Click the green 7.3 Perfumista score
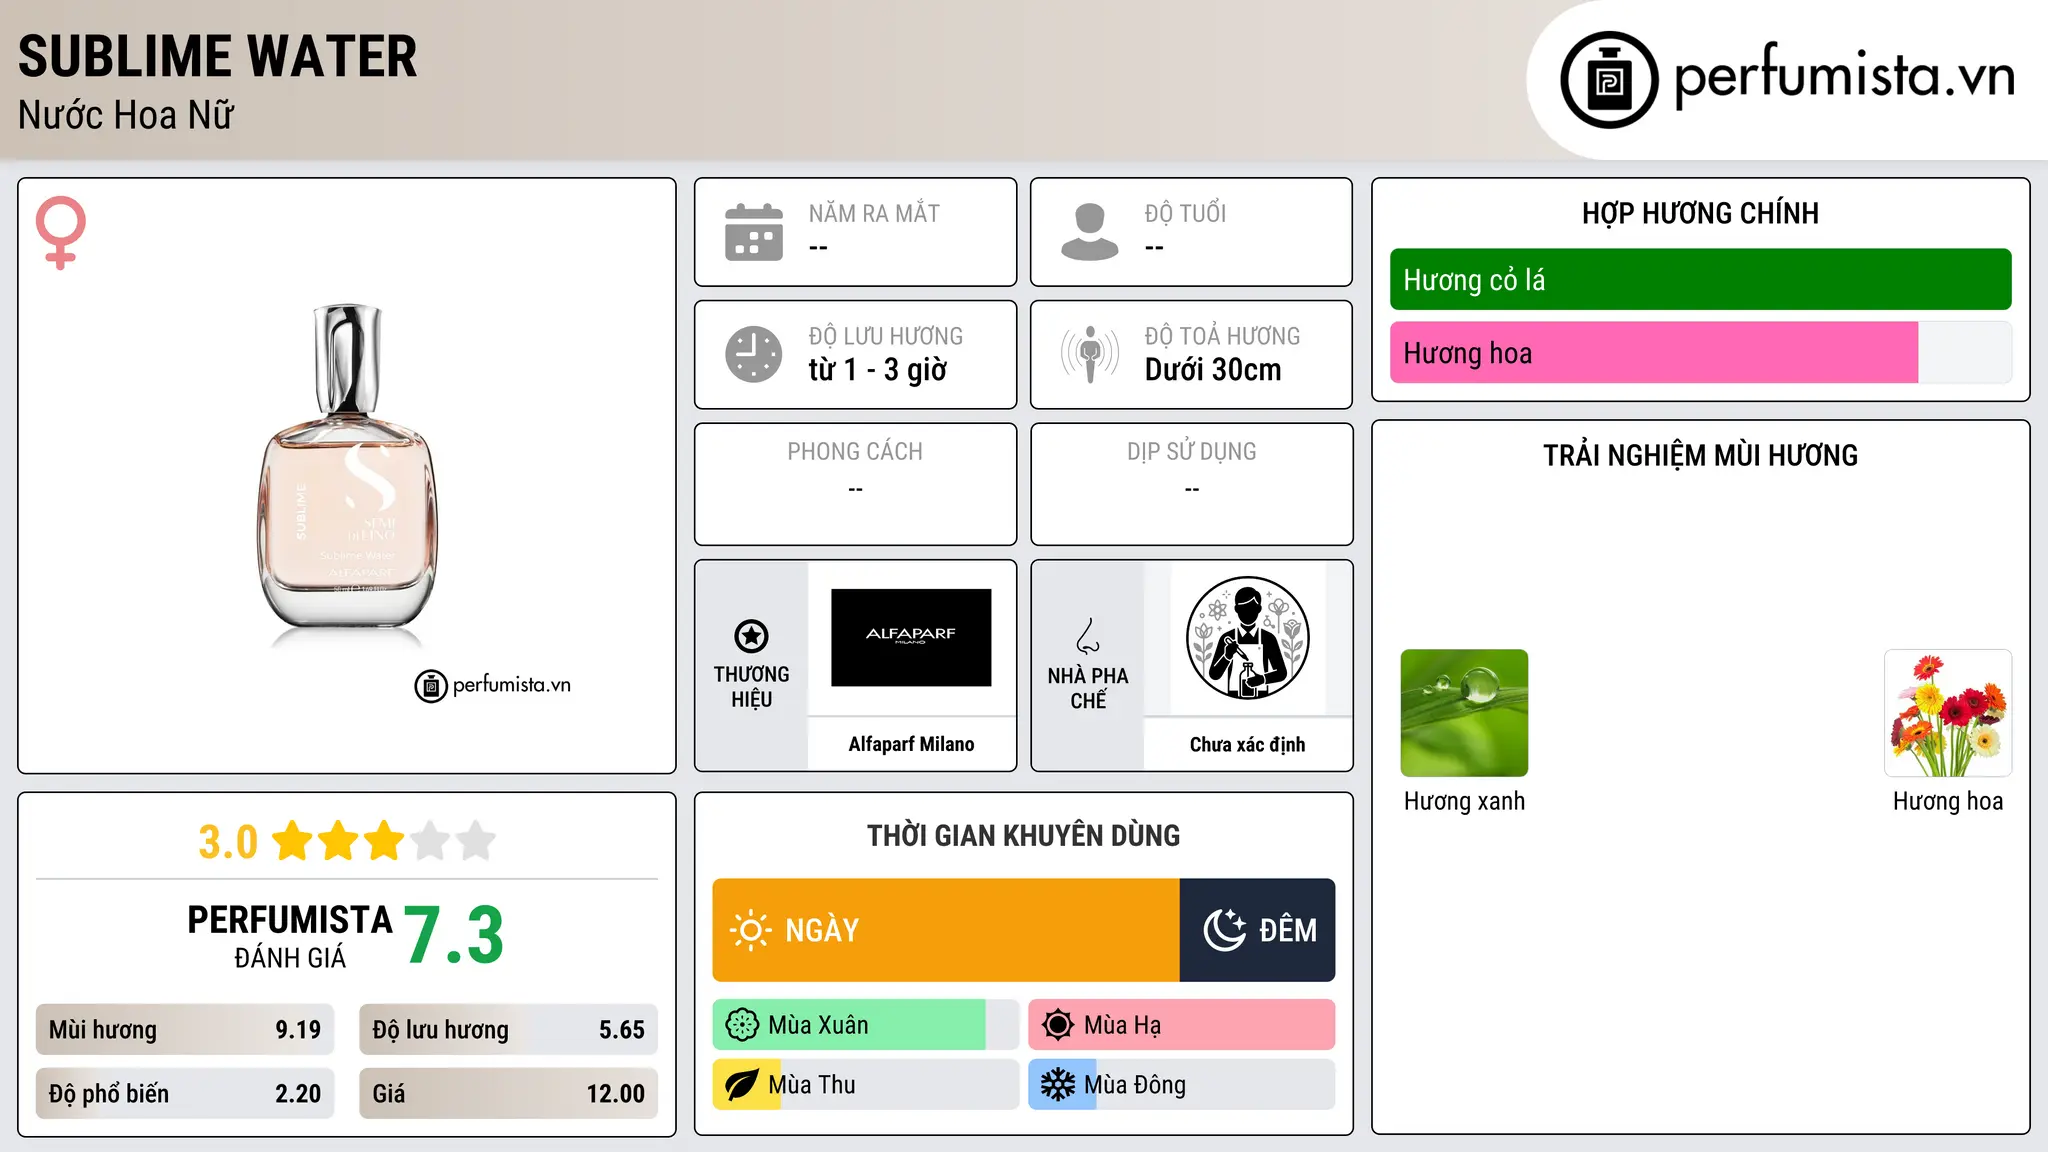The width and height of the screenshot is (2048, 1152). tap(454, 936)
